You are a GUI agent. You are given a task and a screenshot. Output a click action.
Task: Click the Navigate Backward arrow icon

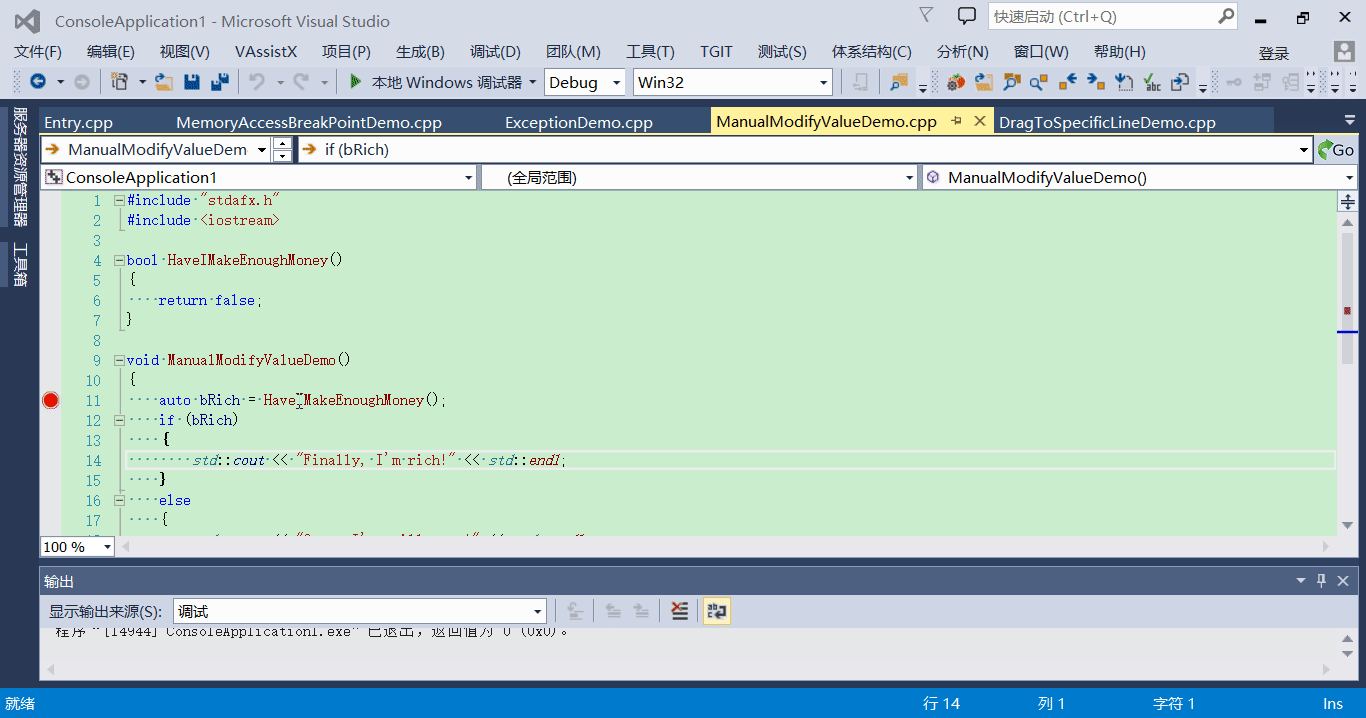coord(36,81)
